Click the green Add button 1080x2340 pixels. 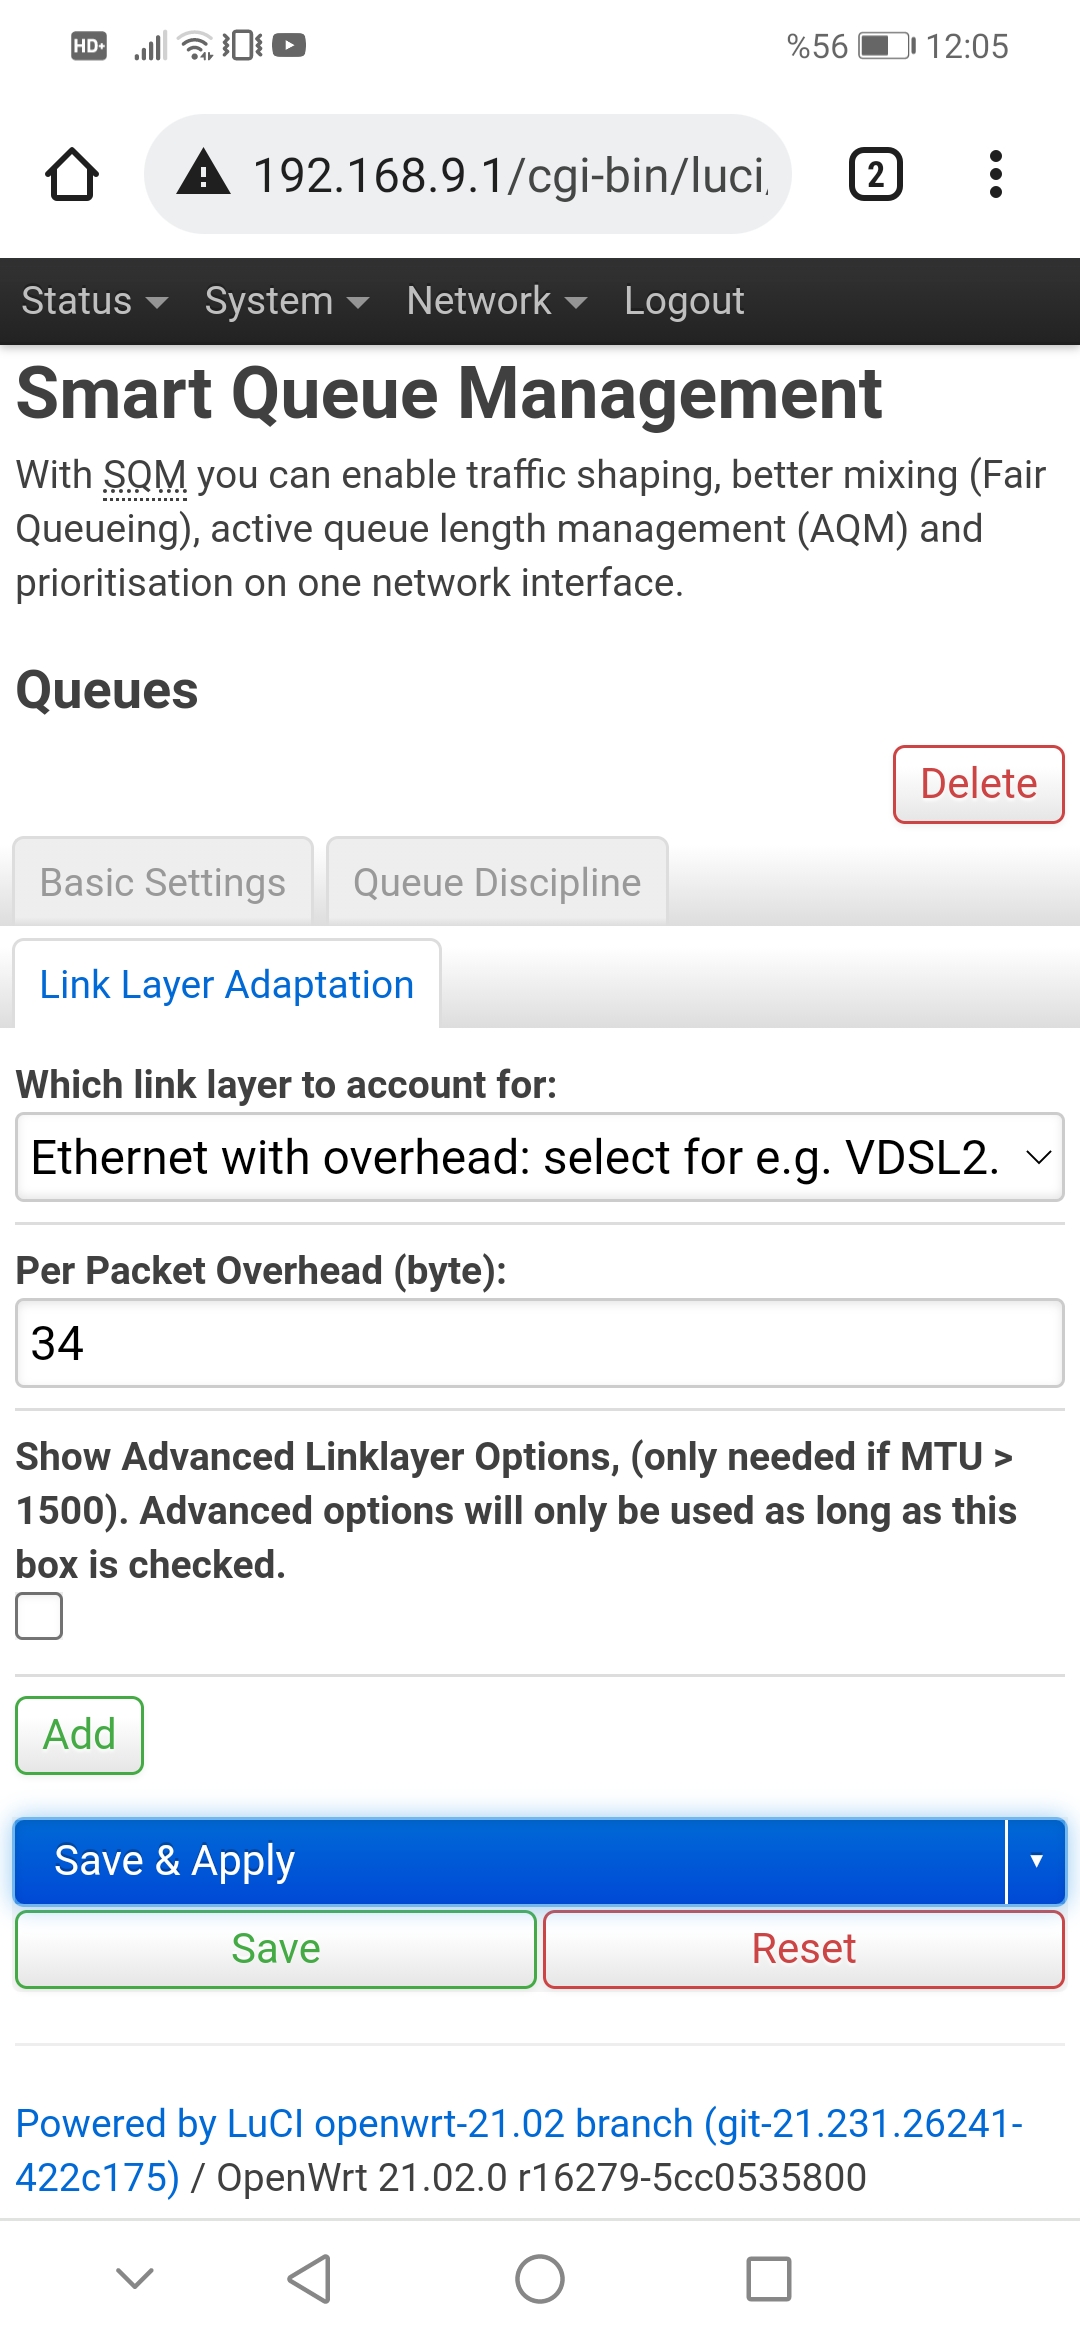tap(80, 1735)
